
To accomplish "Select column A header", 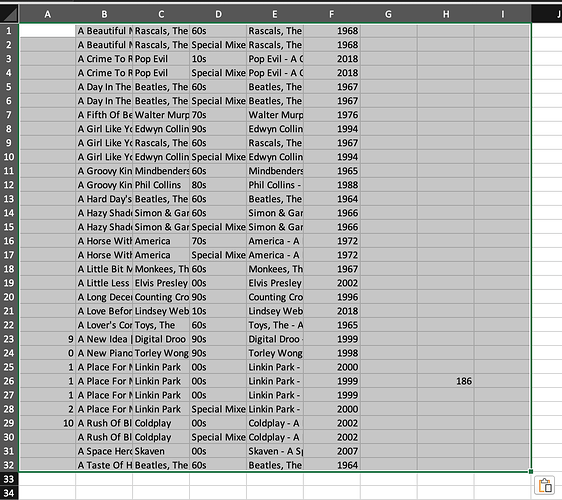I will pos(47,14).
